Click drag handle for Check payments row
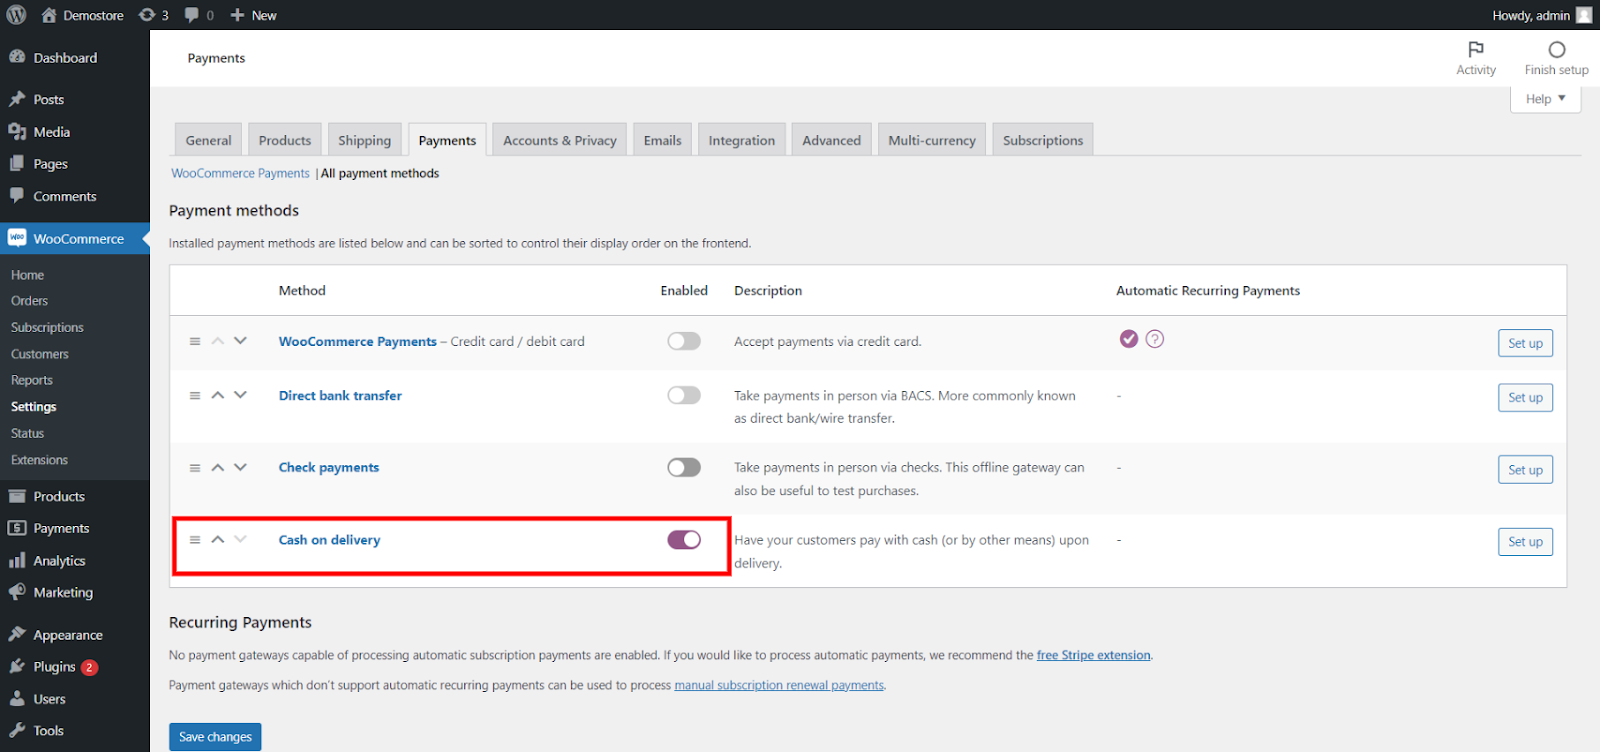Viewport: 1600px width, 752px height. click(195, 467)
